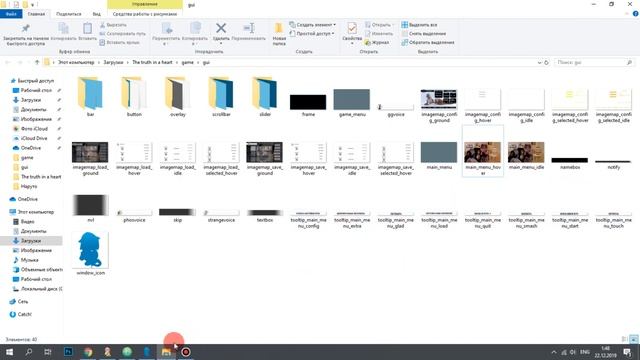The height and width of the screenshot is (360, 640).
Task: Expand Переместить в dropdown
Action: [x=166, y=44]
